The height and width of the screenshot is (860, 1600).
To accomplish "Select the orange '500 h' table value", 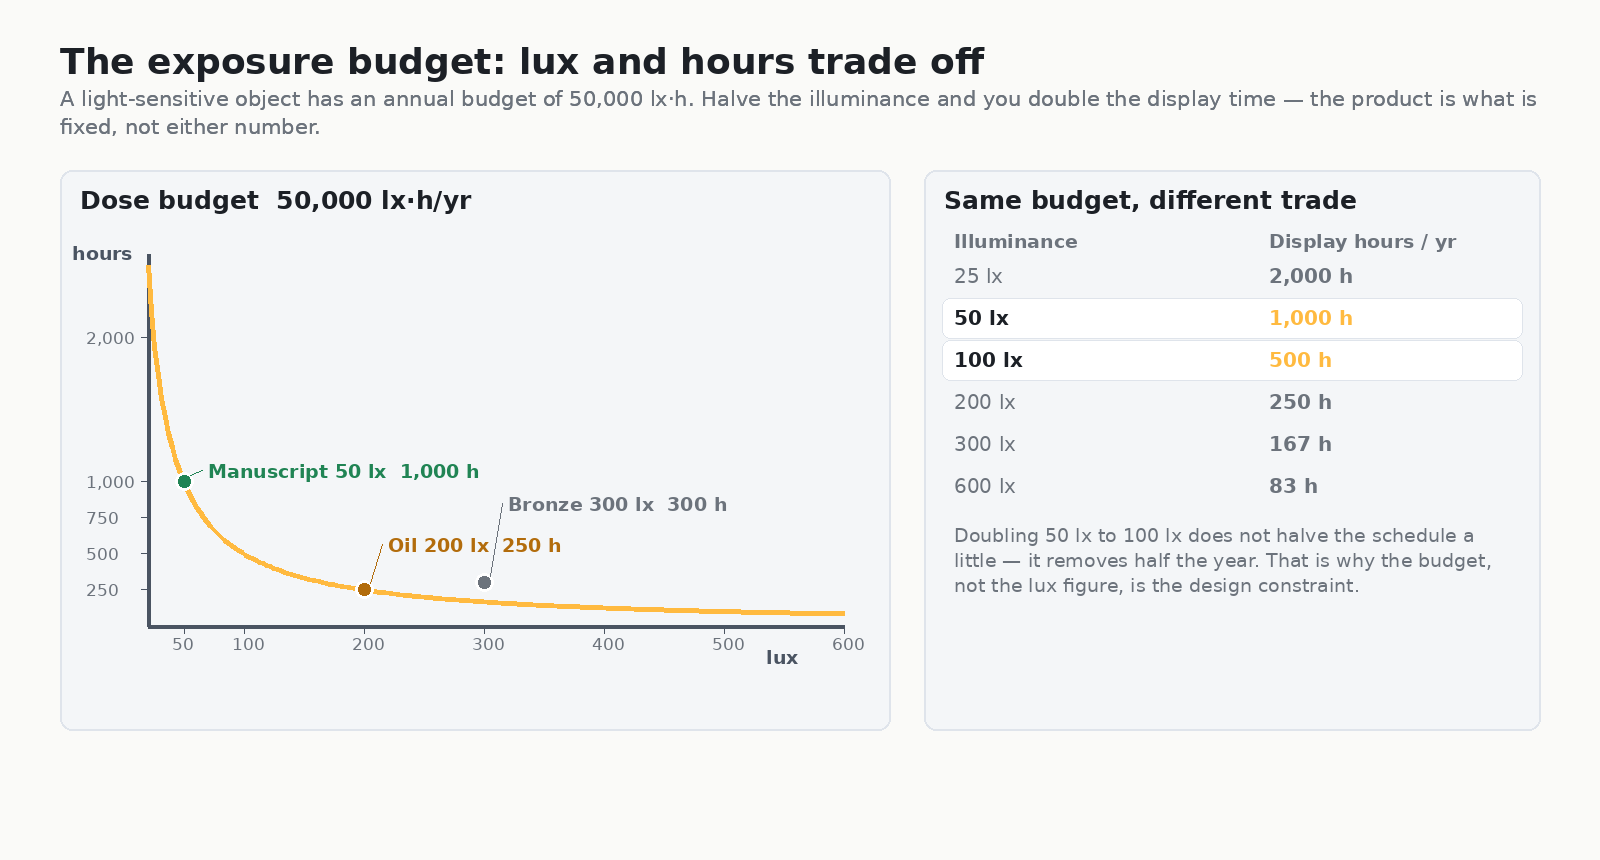I will (x=1300, y=361).
